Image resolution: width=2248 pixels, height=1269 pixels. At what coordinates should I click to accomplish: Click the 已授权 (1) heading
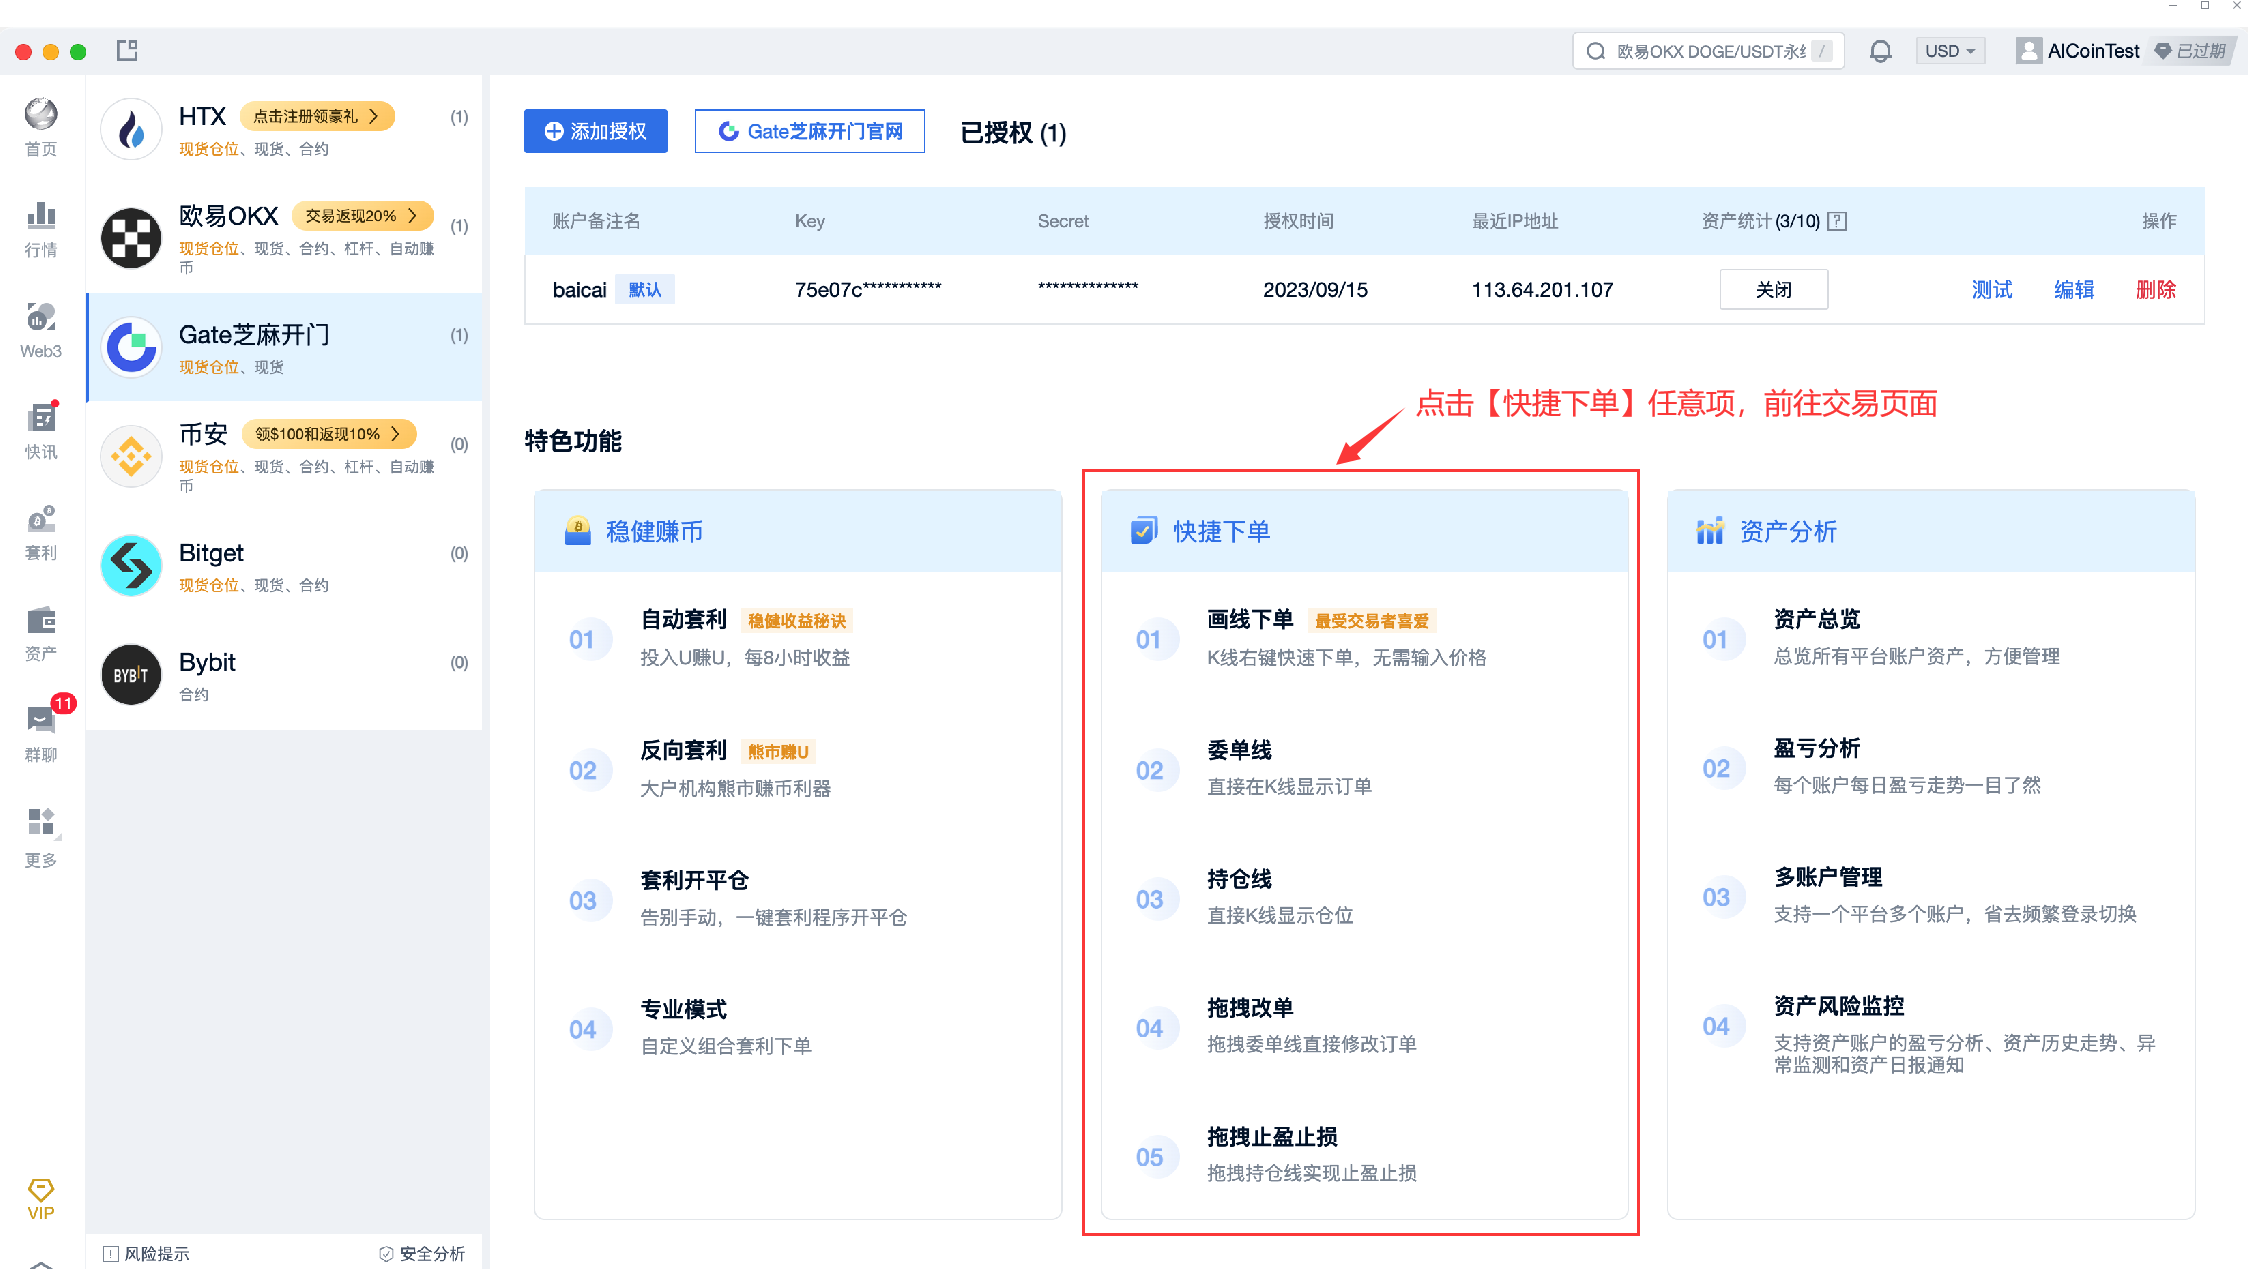[x=1013, y=132]
